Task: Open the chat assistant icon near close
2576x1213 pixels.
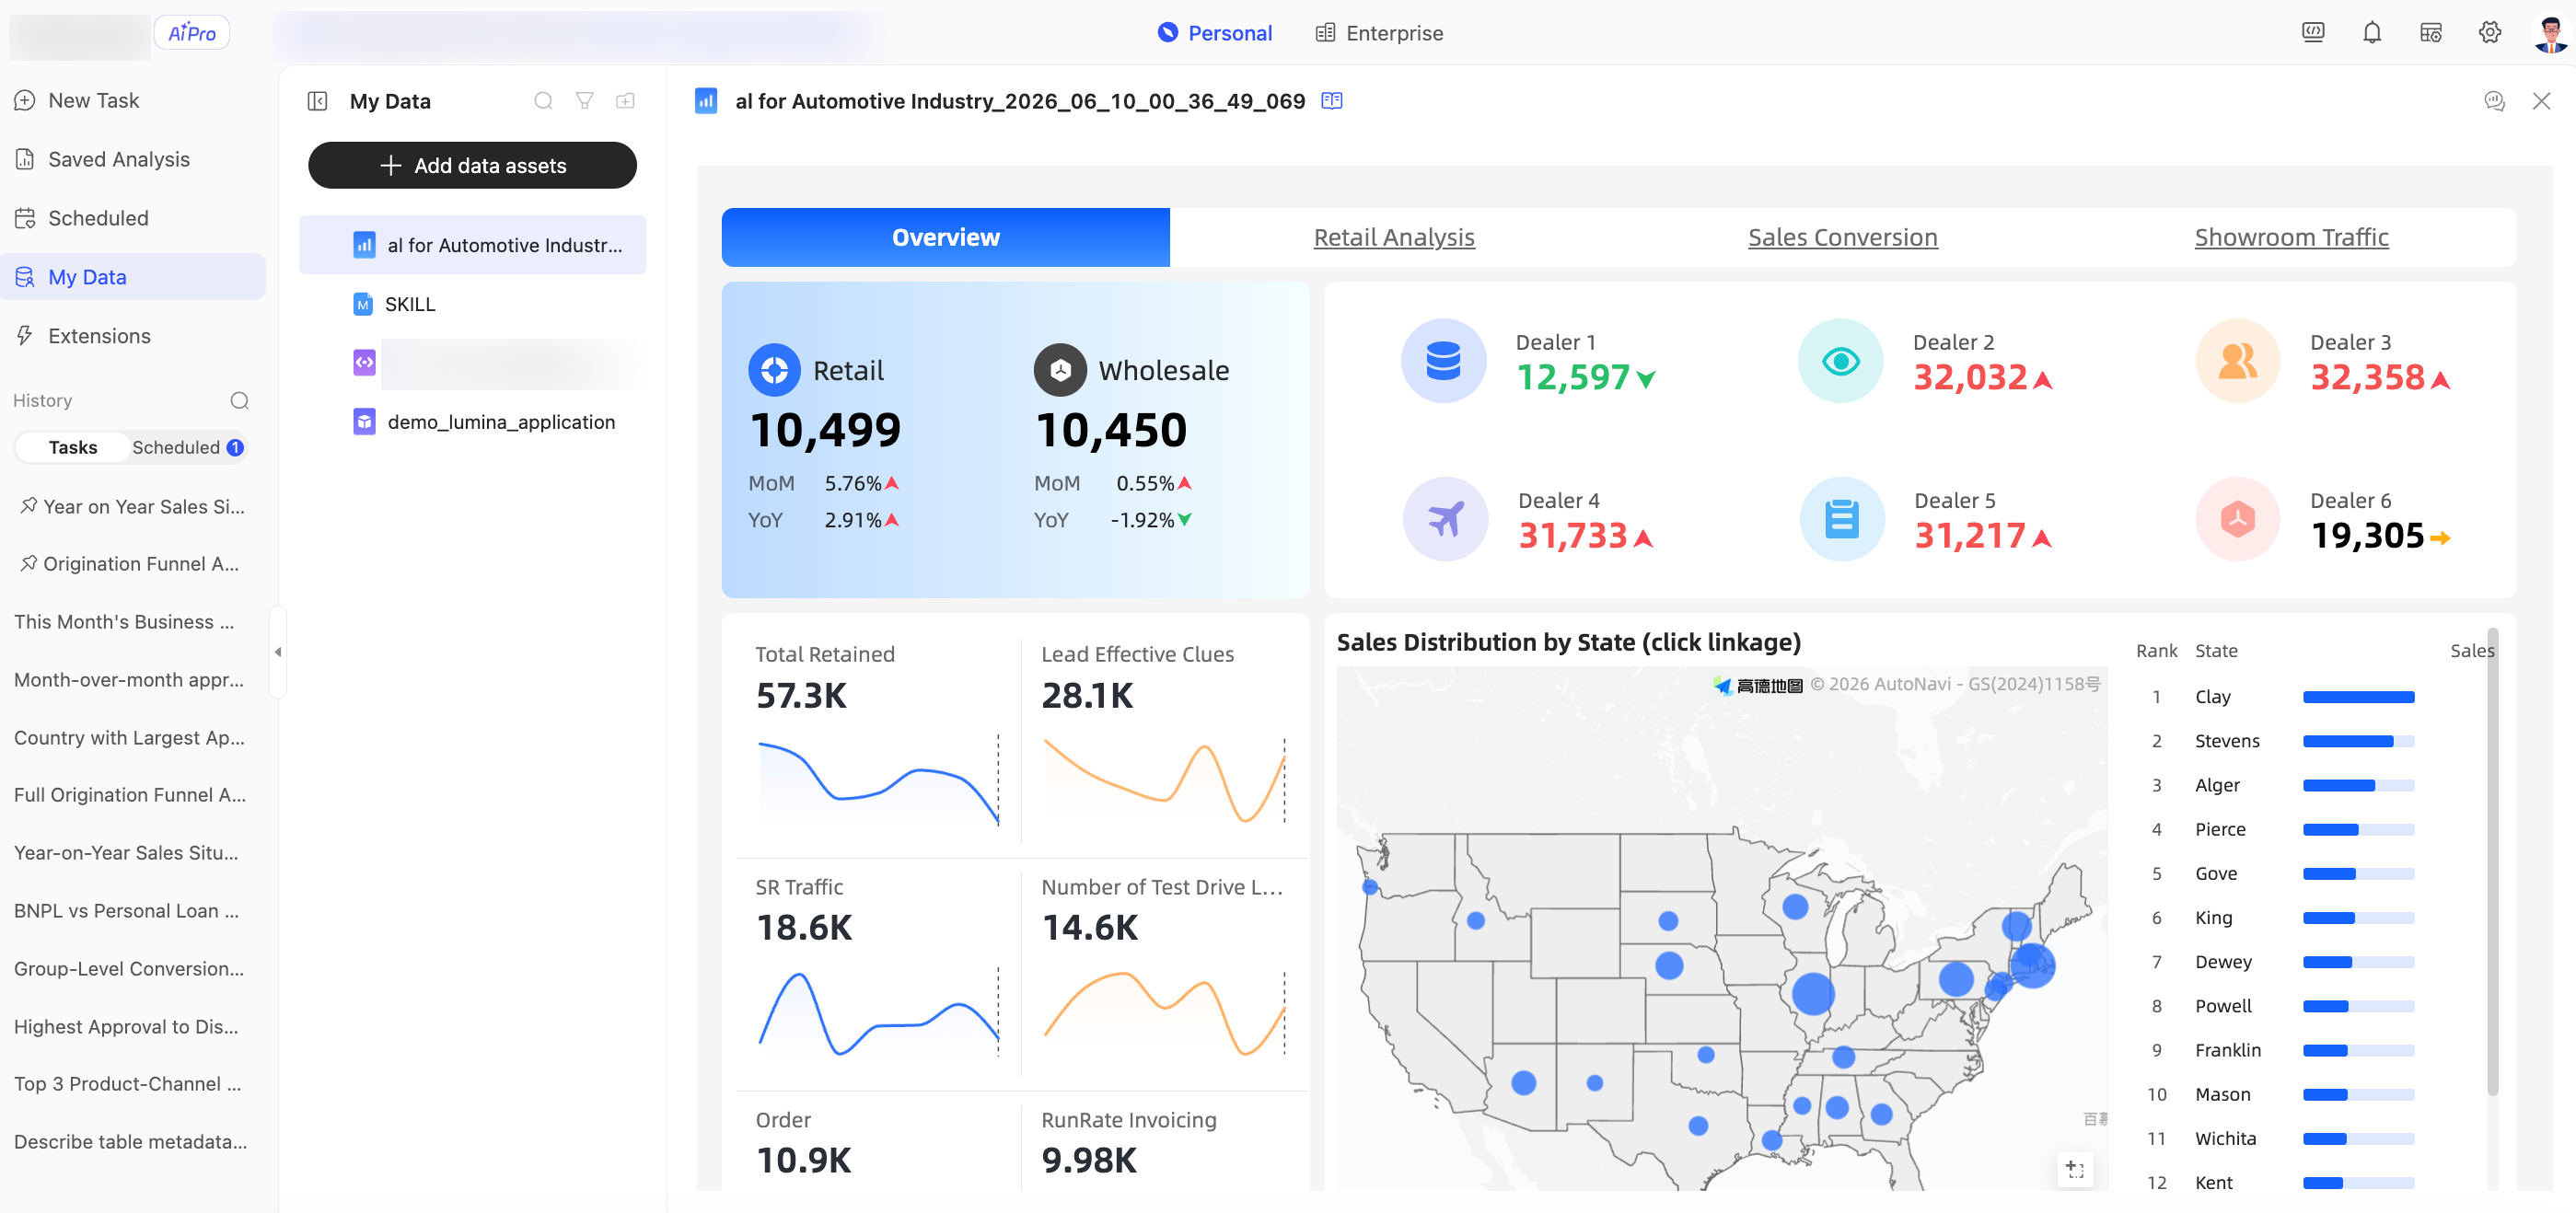Action: [2494, 101]
